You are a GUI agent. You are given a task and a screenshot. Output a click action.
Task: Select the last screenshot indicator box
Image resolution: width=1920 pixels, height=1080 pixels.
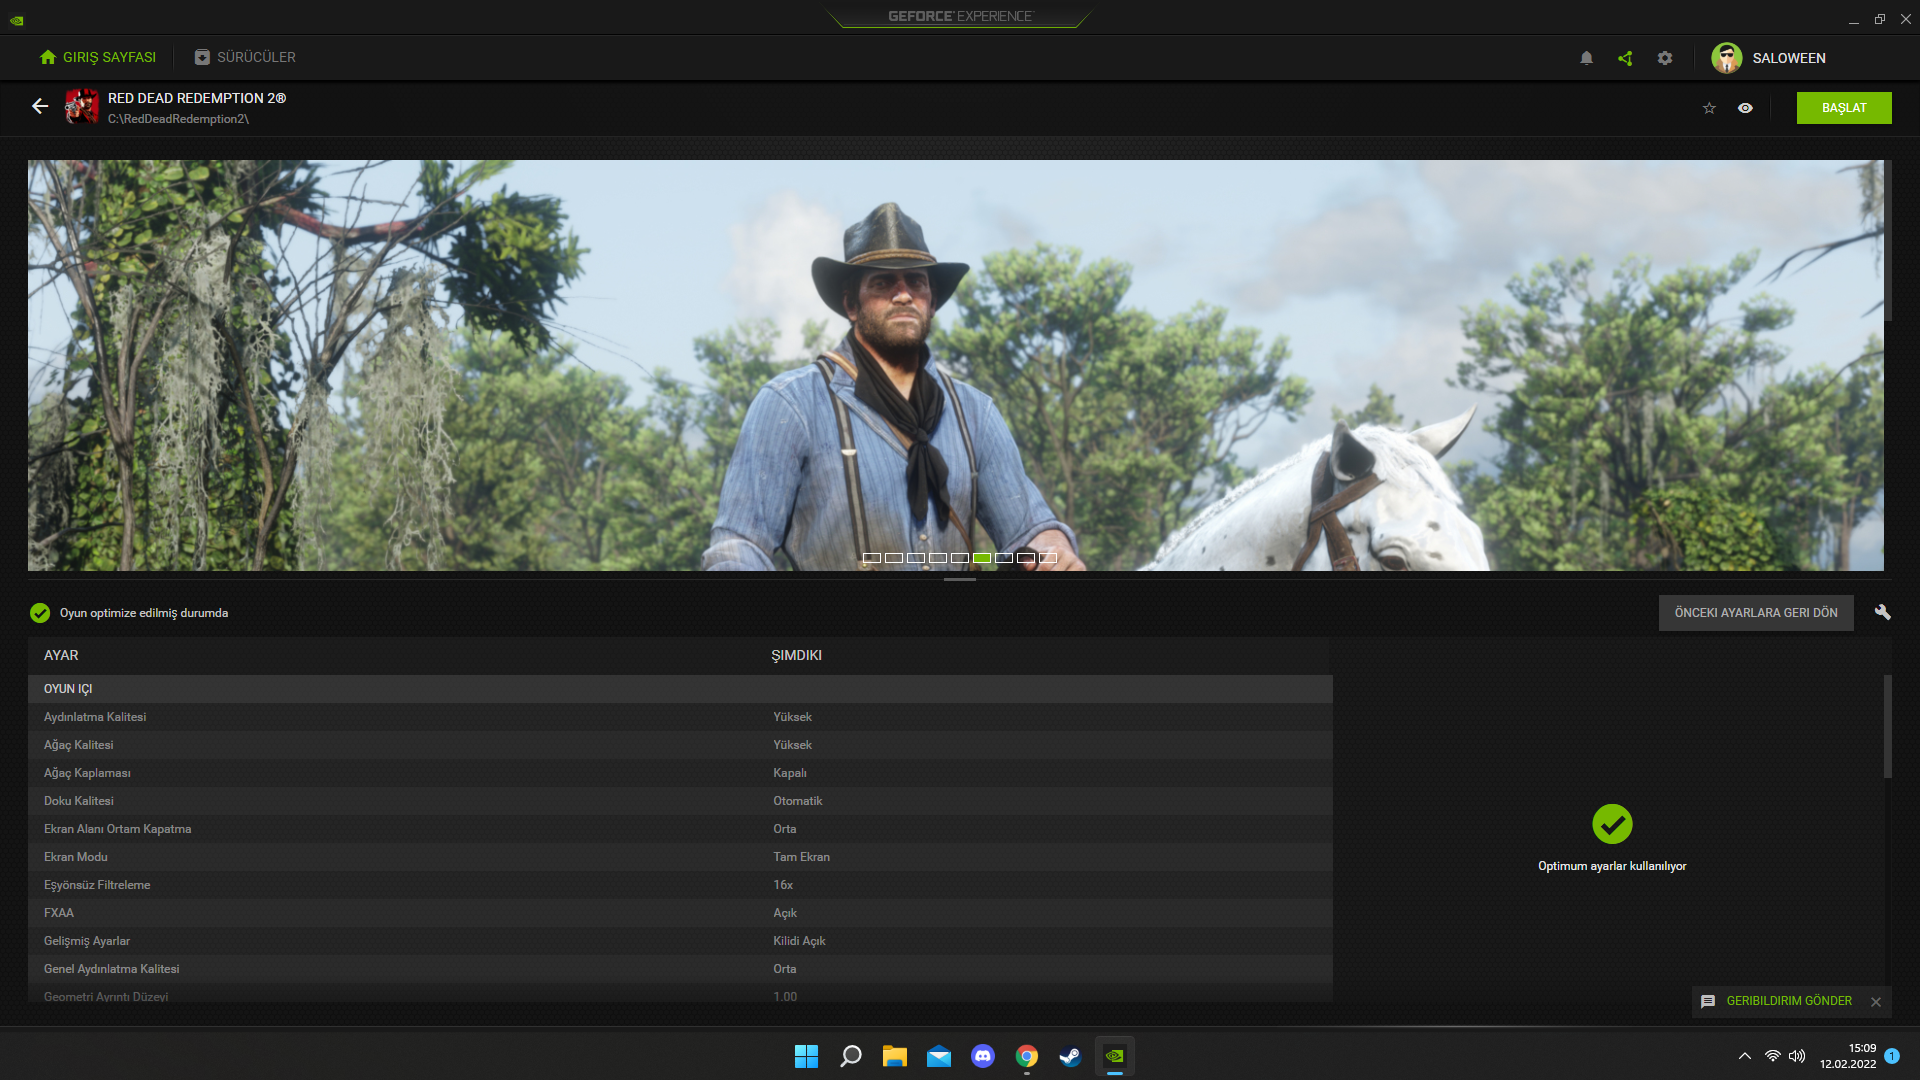click(1048, 558)
